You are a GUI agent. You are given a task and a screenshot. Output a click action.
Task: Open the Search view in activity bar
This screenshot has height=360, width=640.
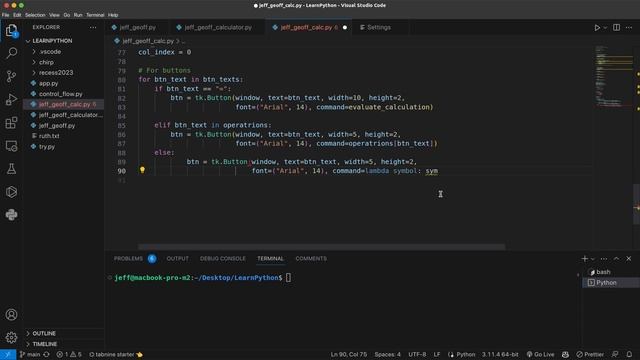tap(11, 53)
